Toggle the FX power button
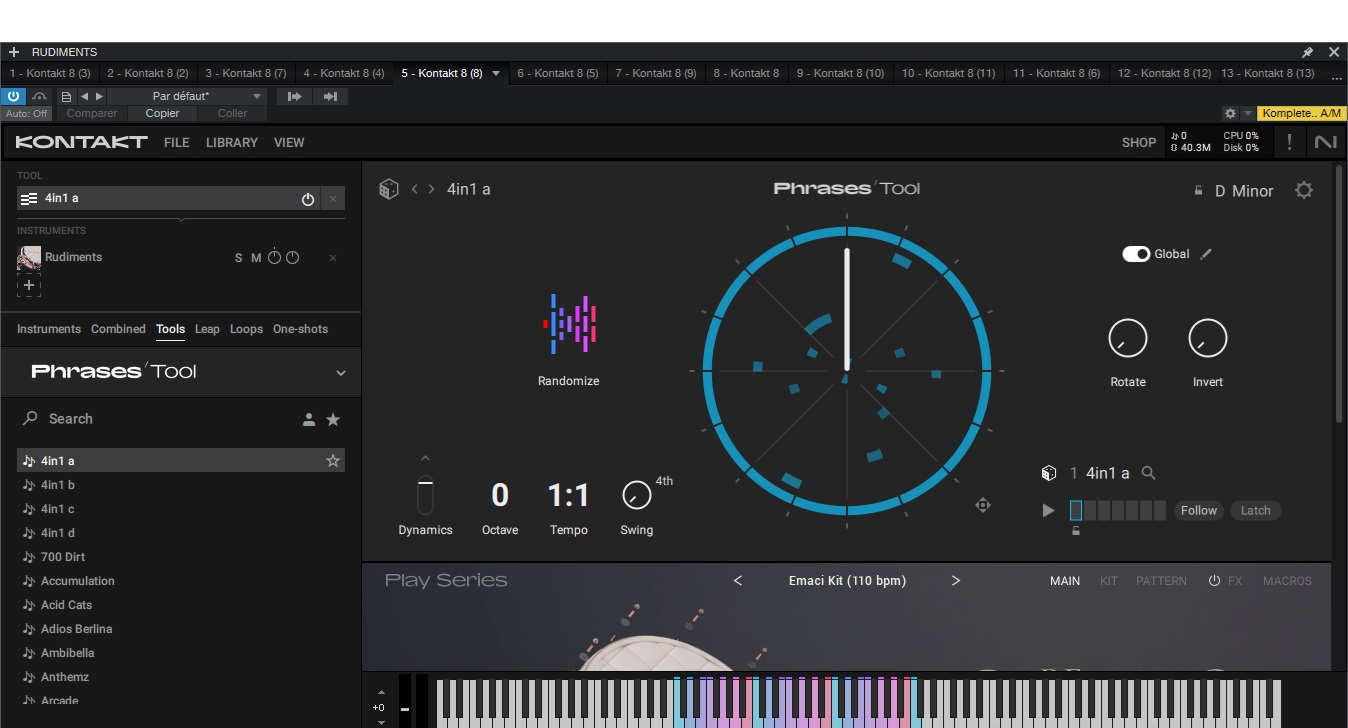 pos(1214,581)
